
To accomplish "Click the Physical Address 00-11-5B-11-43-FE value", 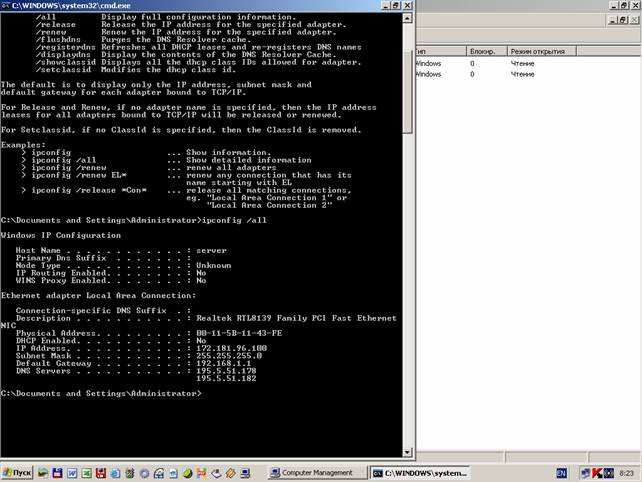I will point(239,333).
